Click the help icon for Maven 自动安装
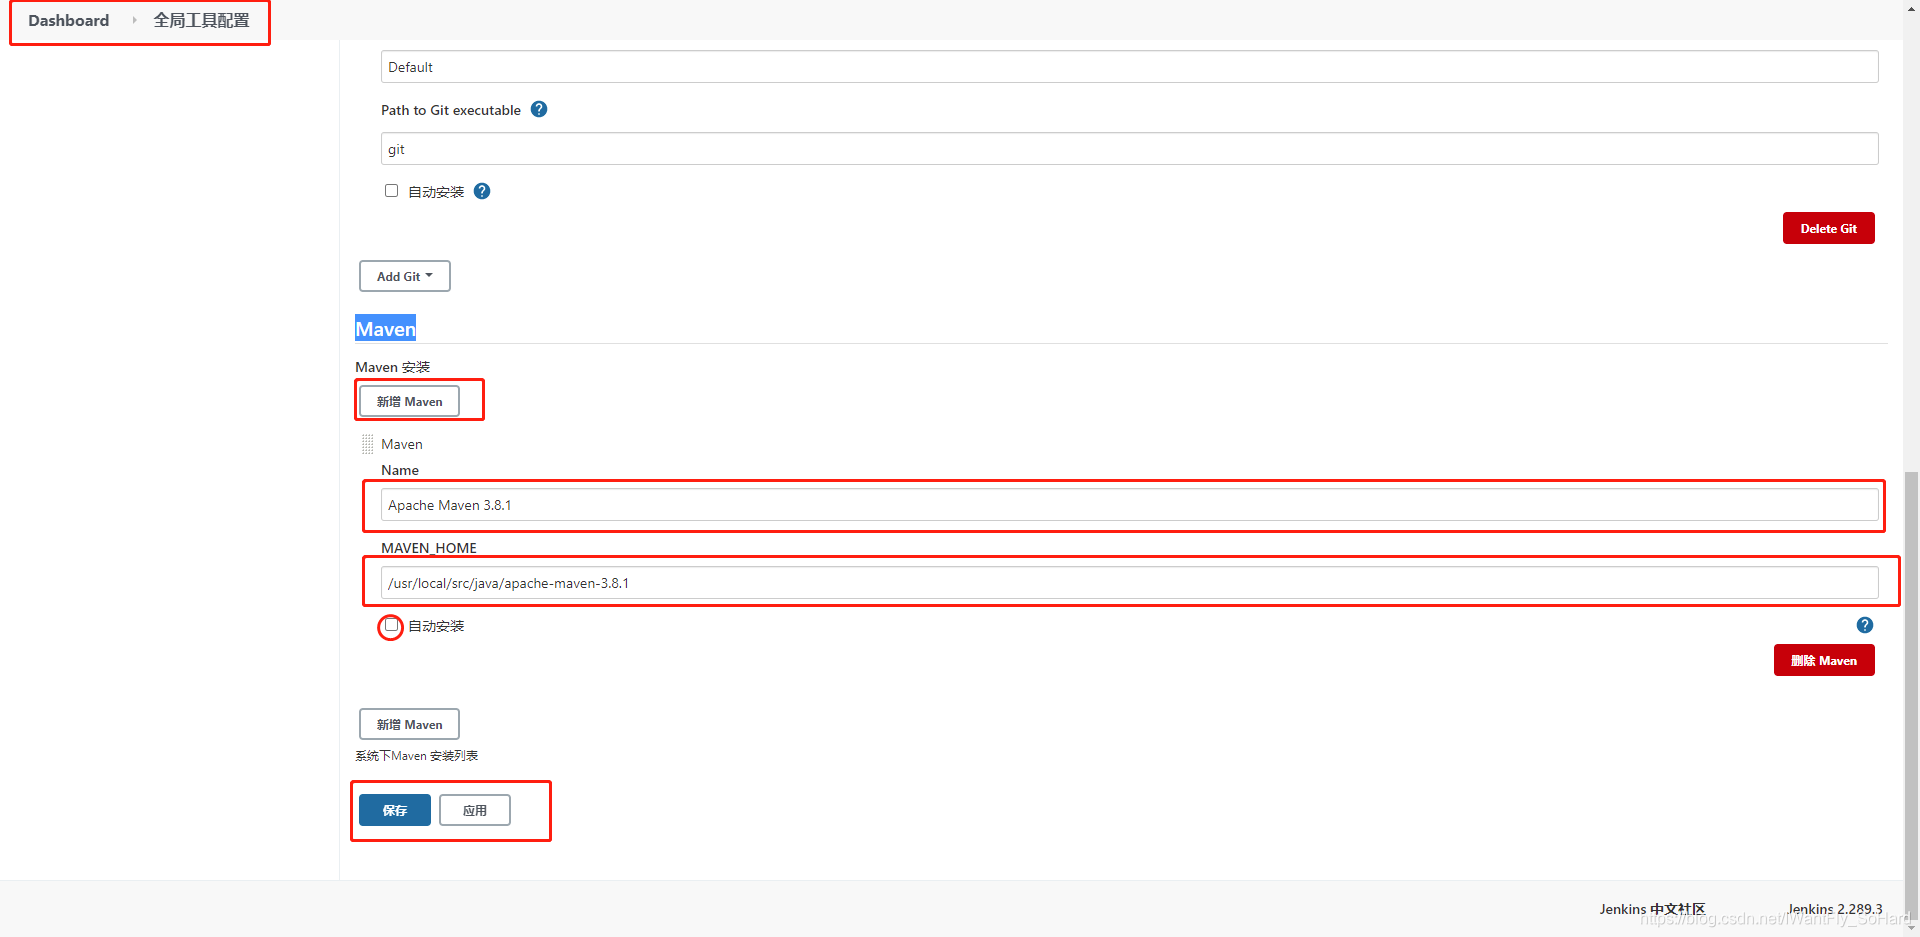 tap(1865, 625)
